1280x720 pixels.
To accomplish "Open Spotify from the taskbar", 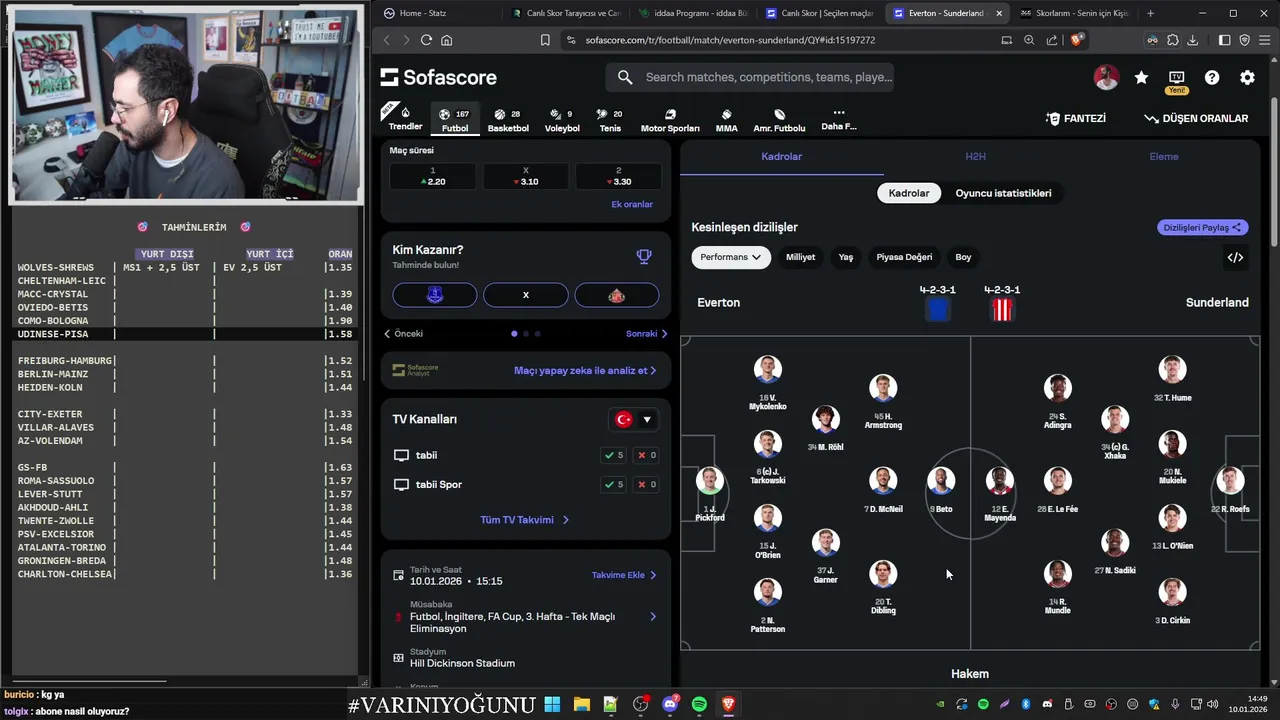I will pyautogui.click(x=699, y=704).
